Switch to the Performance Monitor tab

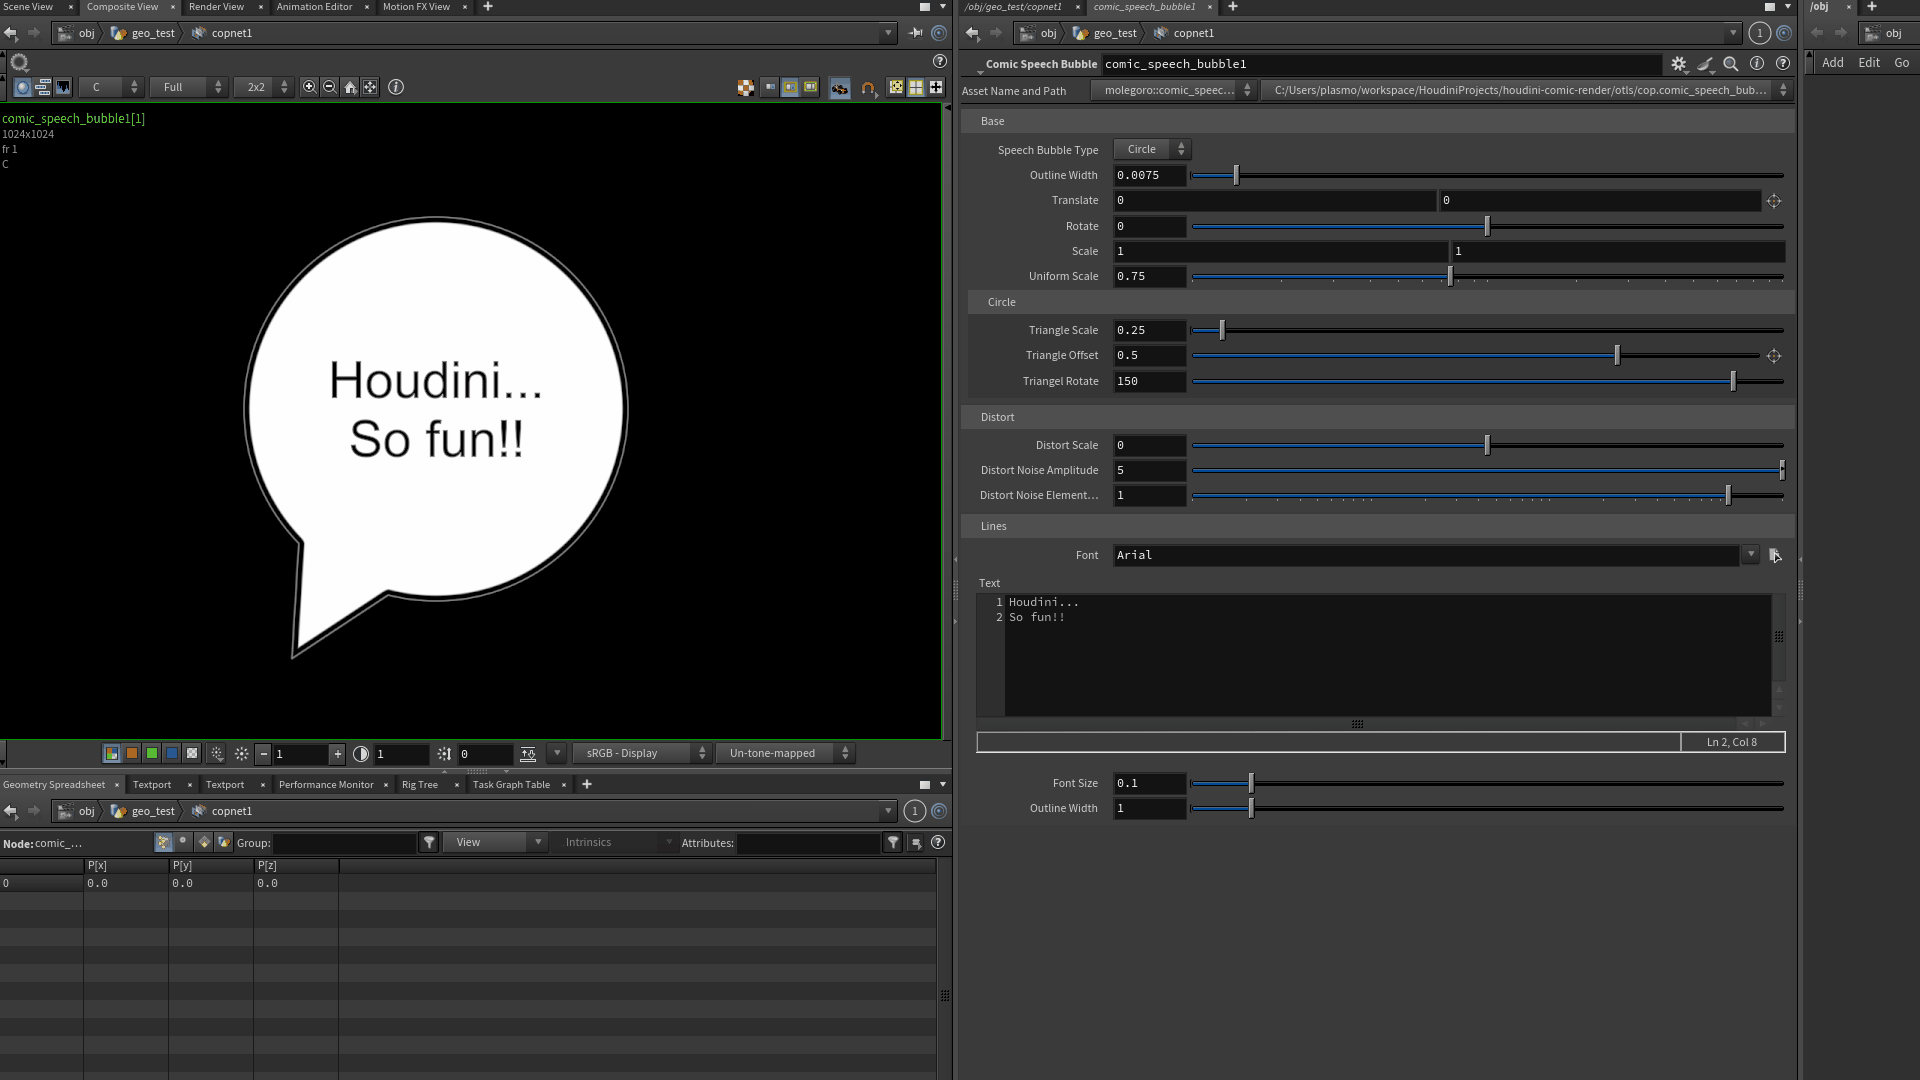click(x=326, y=785)
